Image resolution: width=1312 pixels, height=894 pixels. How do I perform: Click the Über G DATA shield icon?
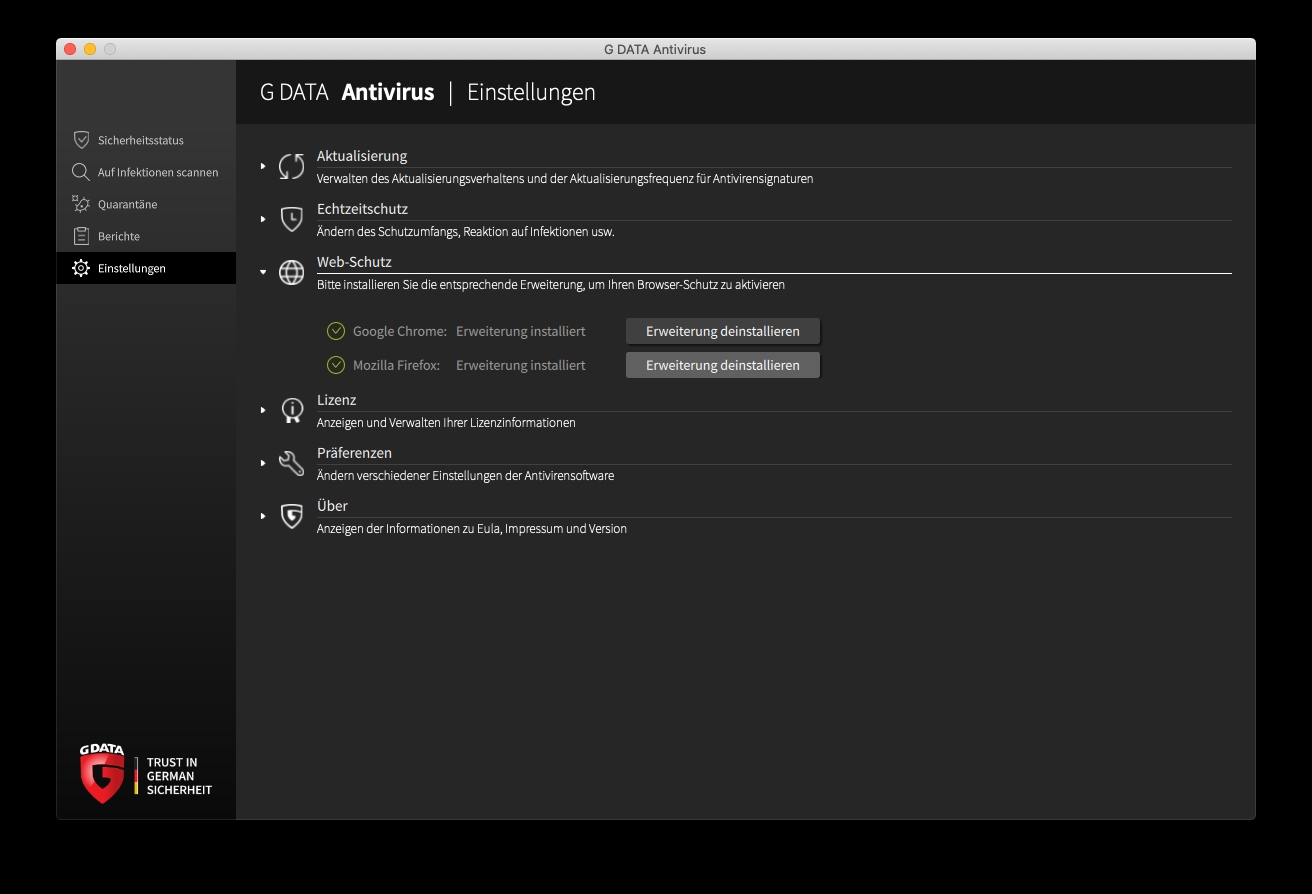pyautogui.click(x=291, y=516)
